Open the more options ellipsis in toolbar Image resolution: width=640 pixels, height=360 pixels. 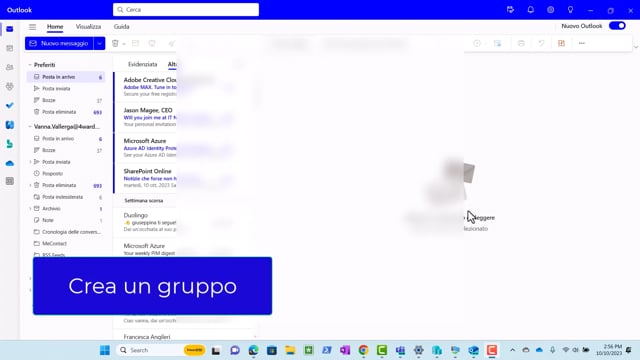(x=582, y=43)
